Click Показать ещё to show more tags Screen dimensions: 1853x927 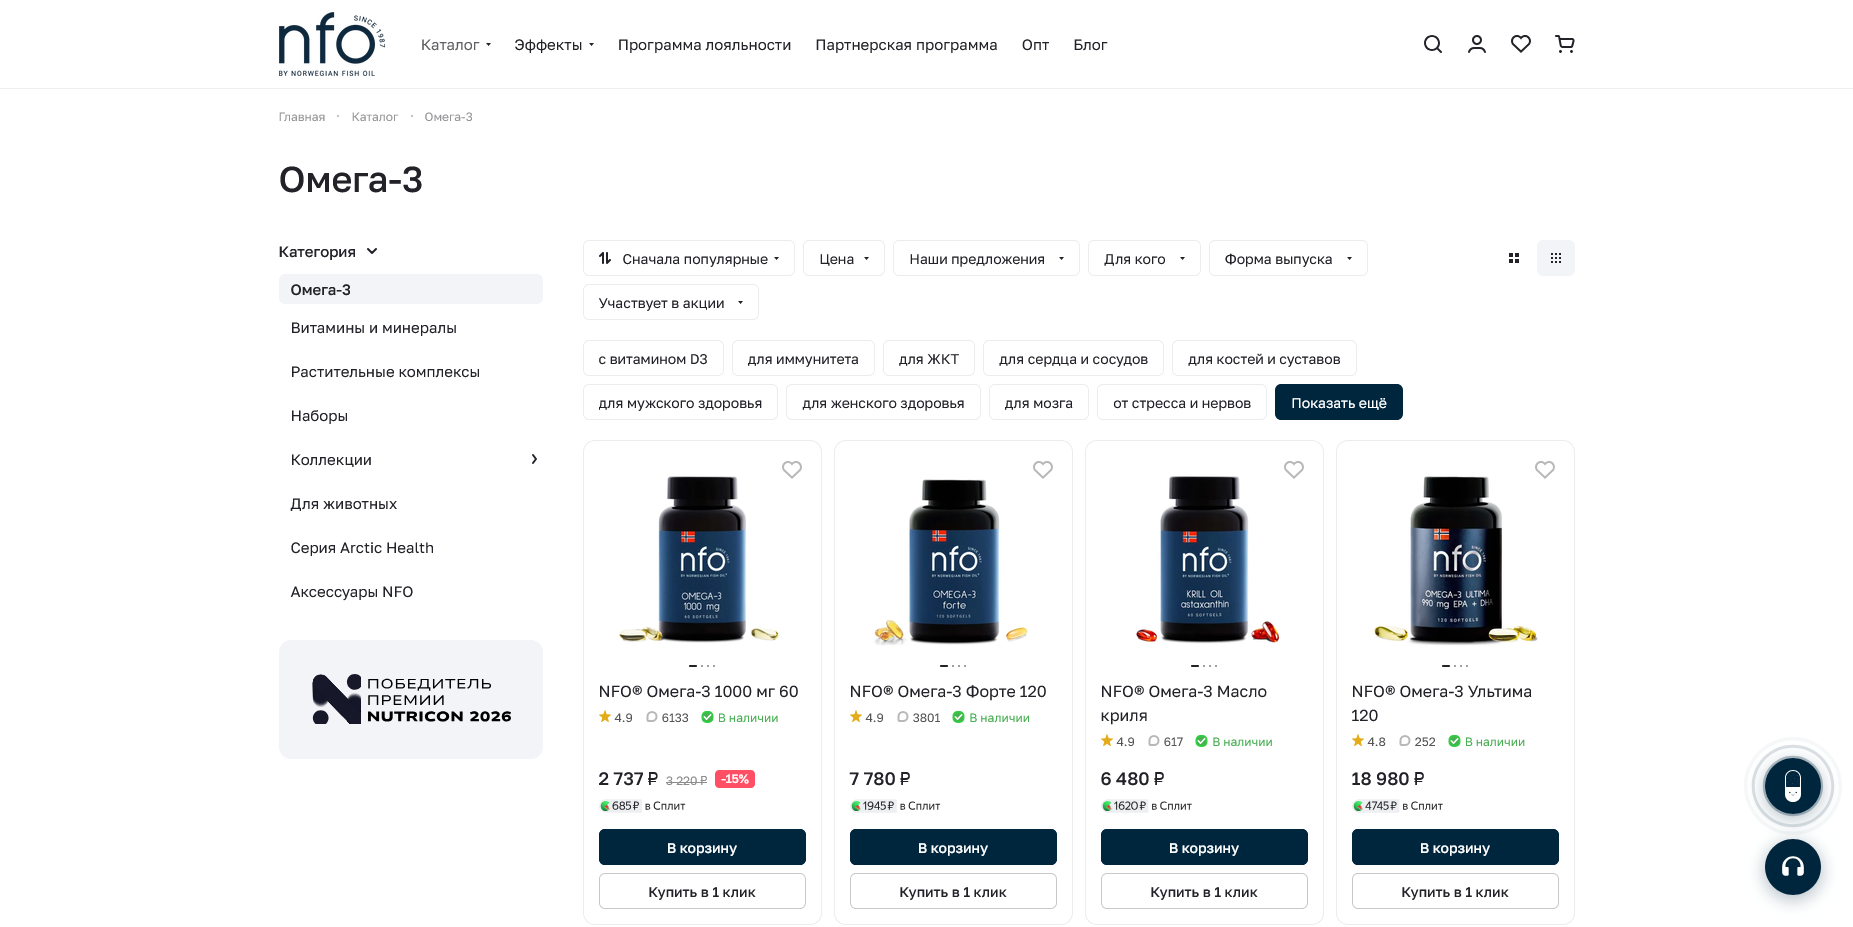(1339, 403)
